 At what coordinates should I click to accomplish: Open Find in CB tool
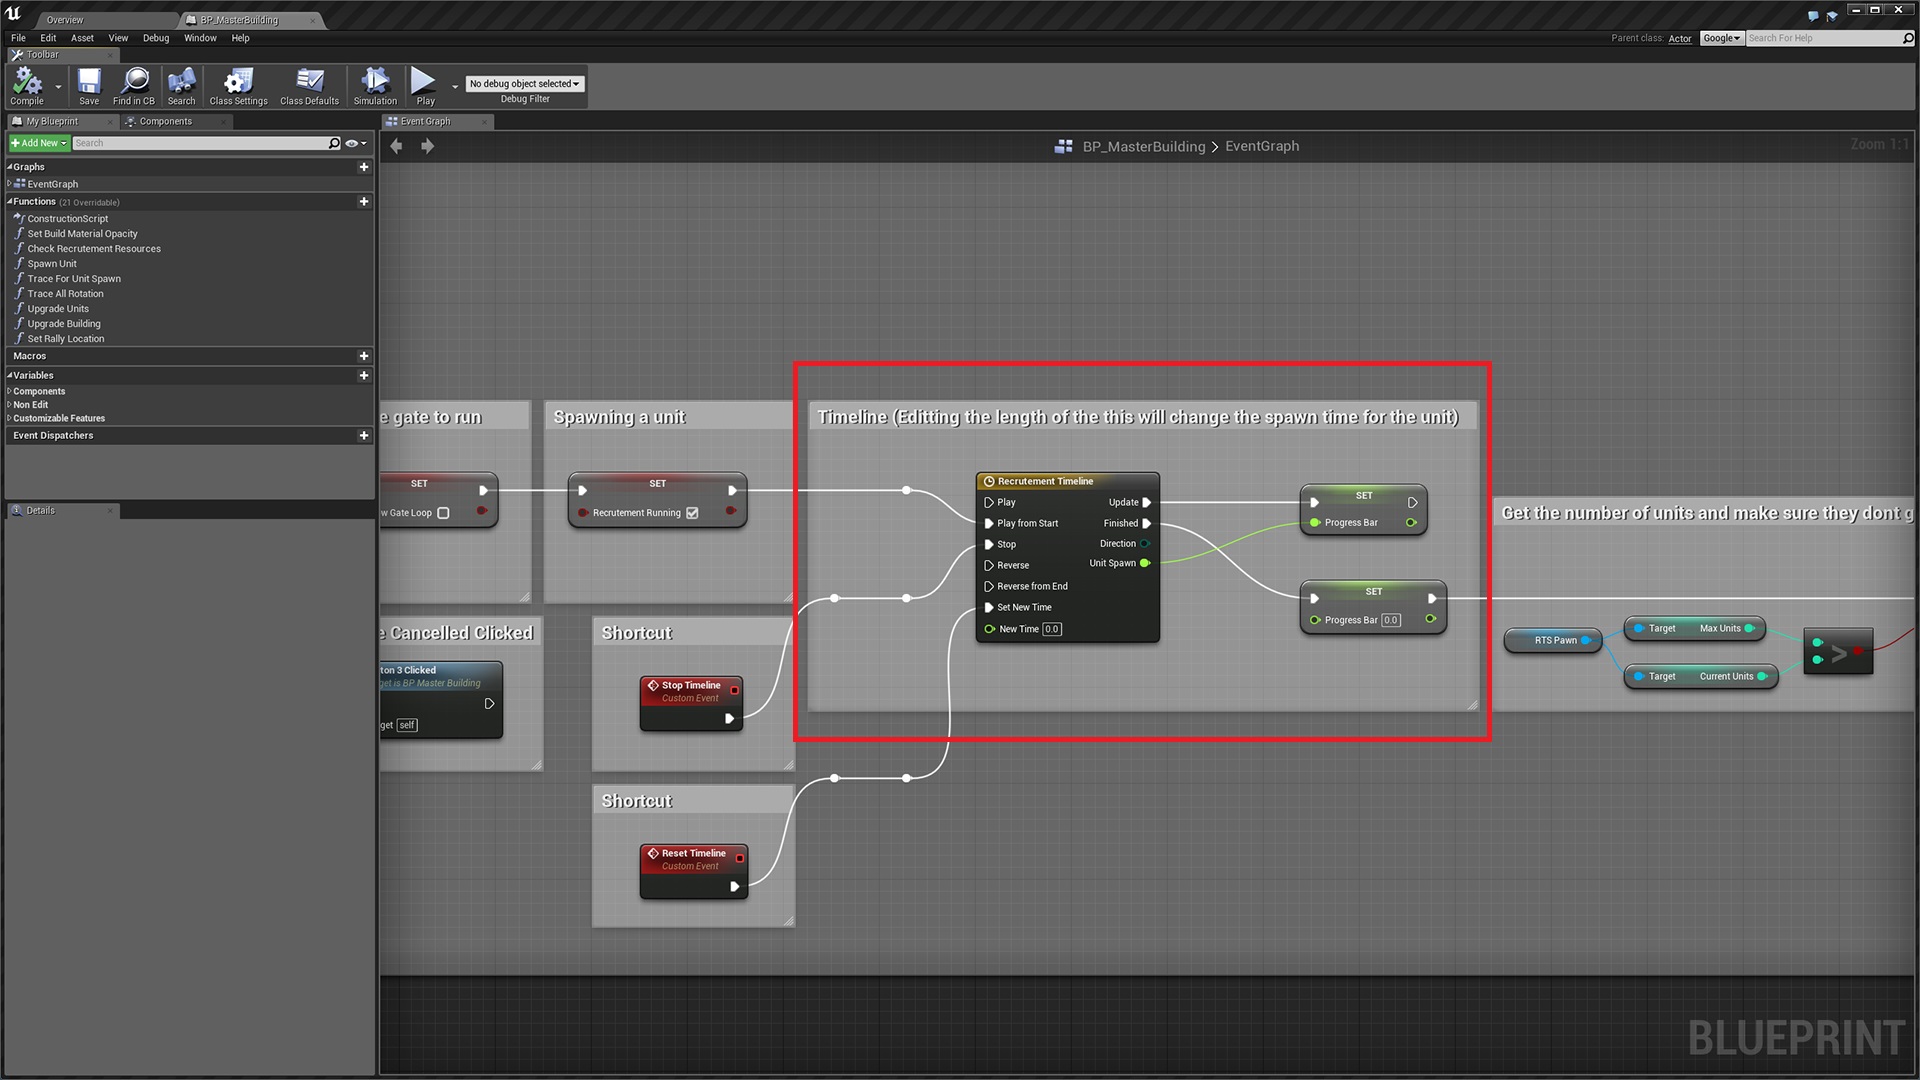[x=134, y=84]
